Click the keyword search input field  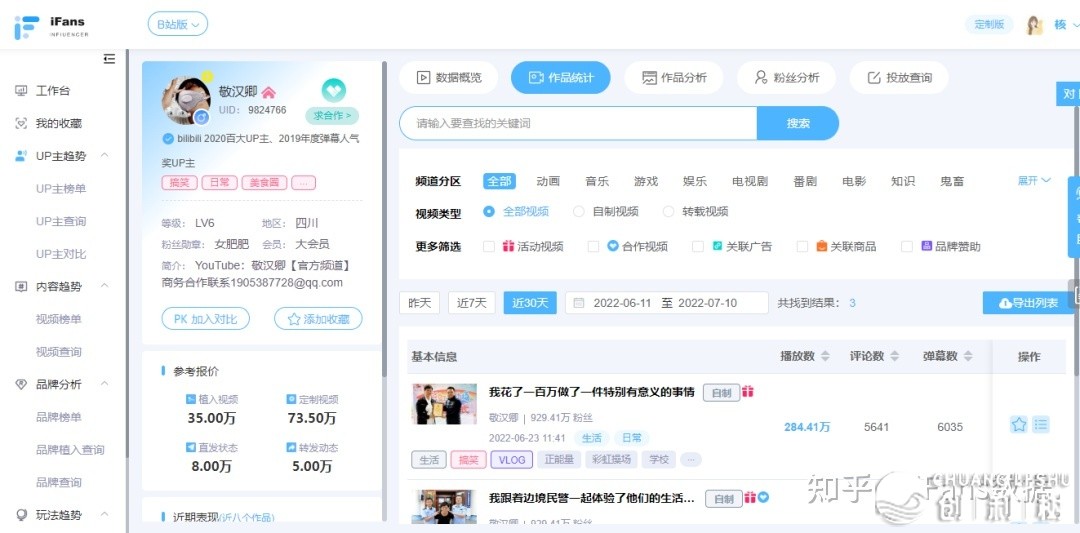coord(578,123)
